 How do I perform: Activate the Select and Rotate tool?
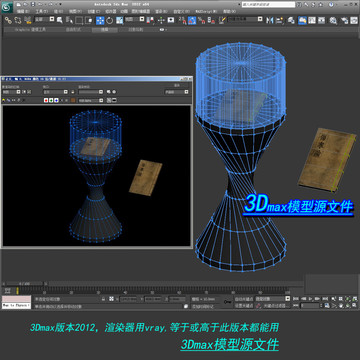[x=110, y=20]
